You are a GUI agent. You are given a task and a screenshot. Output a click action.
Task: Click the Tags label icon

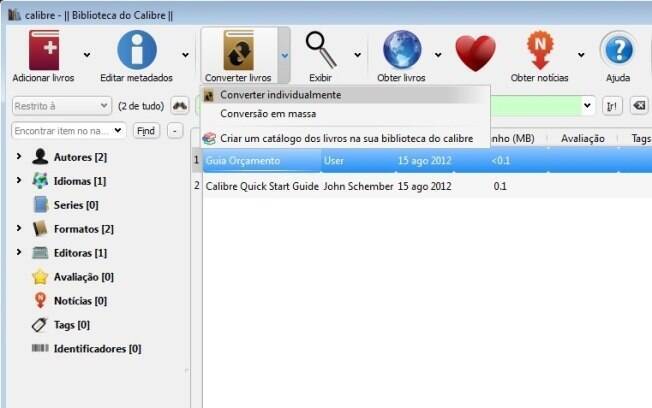(40, 324)
